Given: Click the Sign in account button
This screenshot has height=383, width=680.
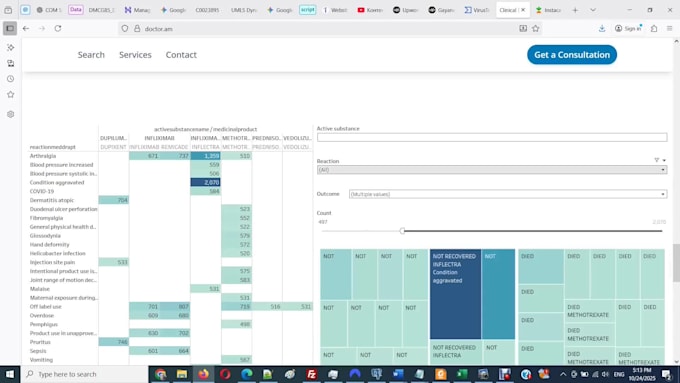Looking at the screenshot, I should click(x=628, y=29).
